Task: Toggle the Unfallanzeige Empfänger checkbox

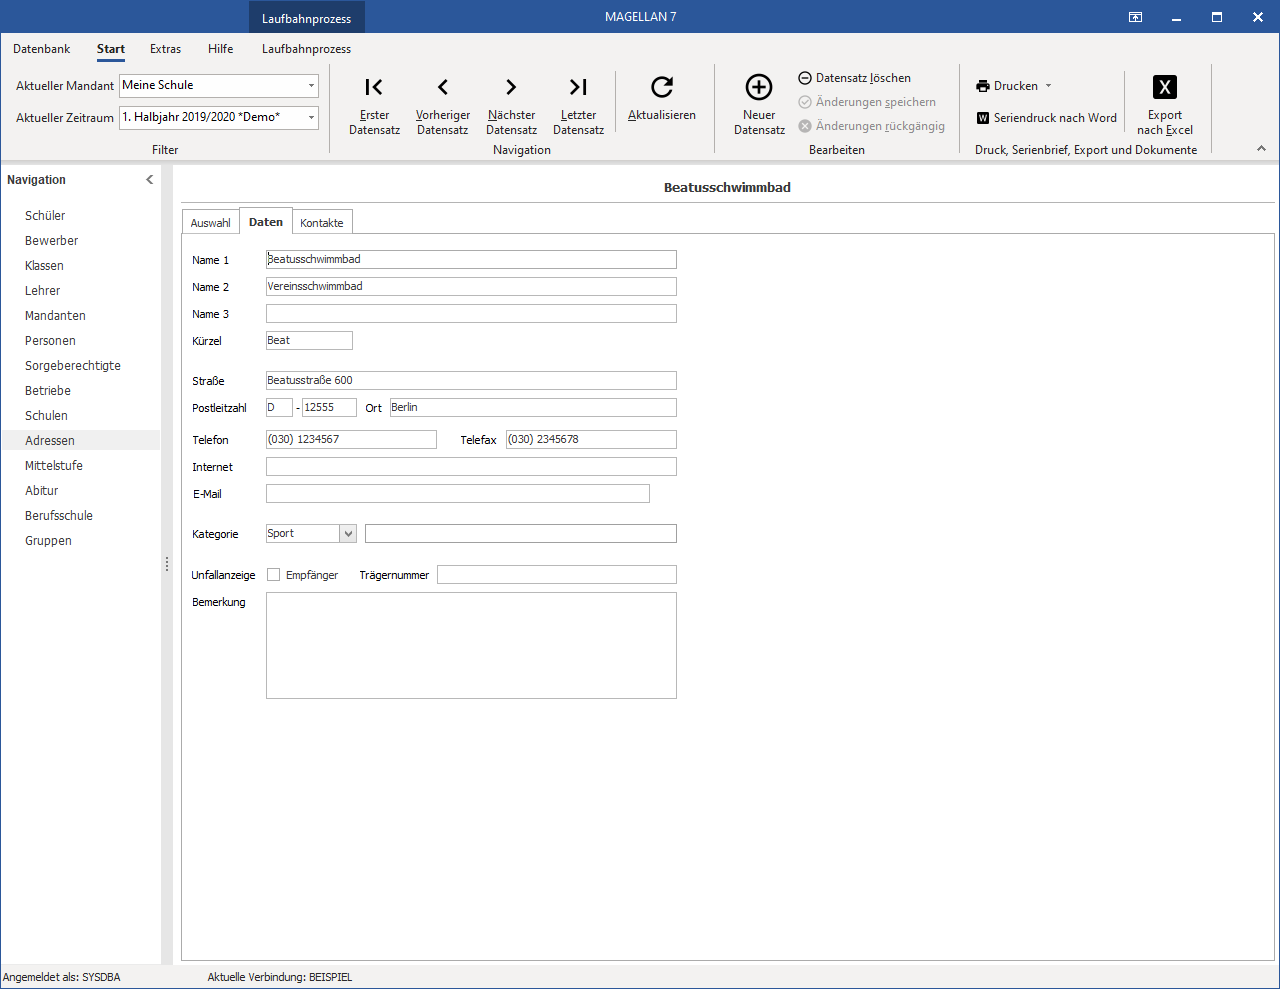Action: (x=273, y=575)
